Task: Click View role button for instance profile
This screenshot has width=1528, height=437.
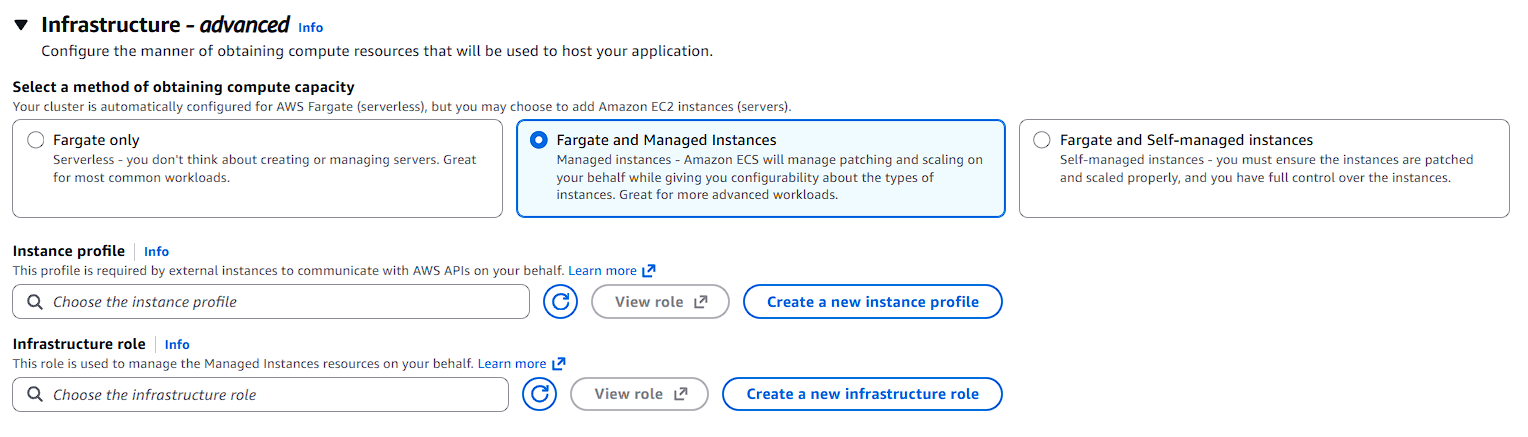Action: (x=660, y=302)
